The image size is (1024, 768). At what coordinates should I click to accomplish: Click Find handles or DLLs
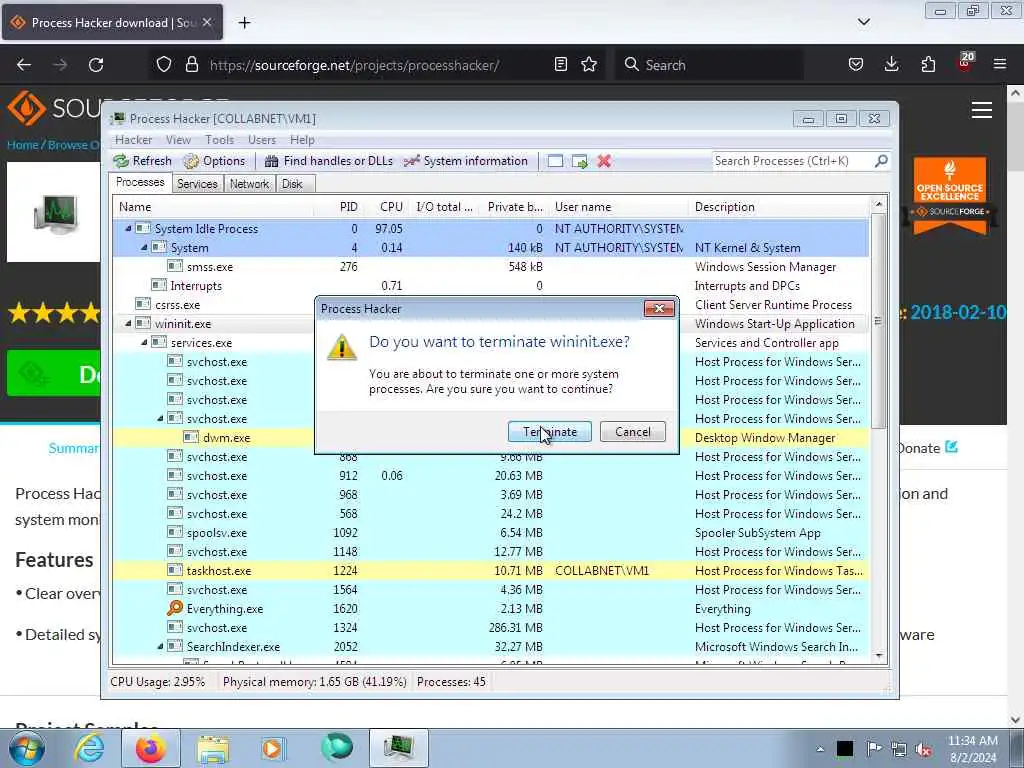tap(328, 161)
